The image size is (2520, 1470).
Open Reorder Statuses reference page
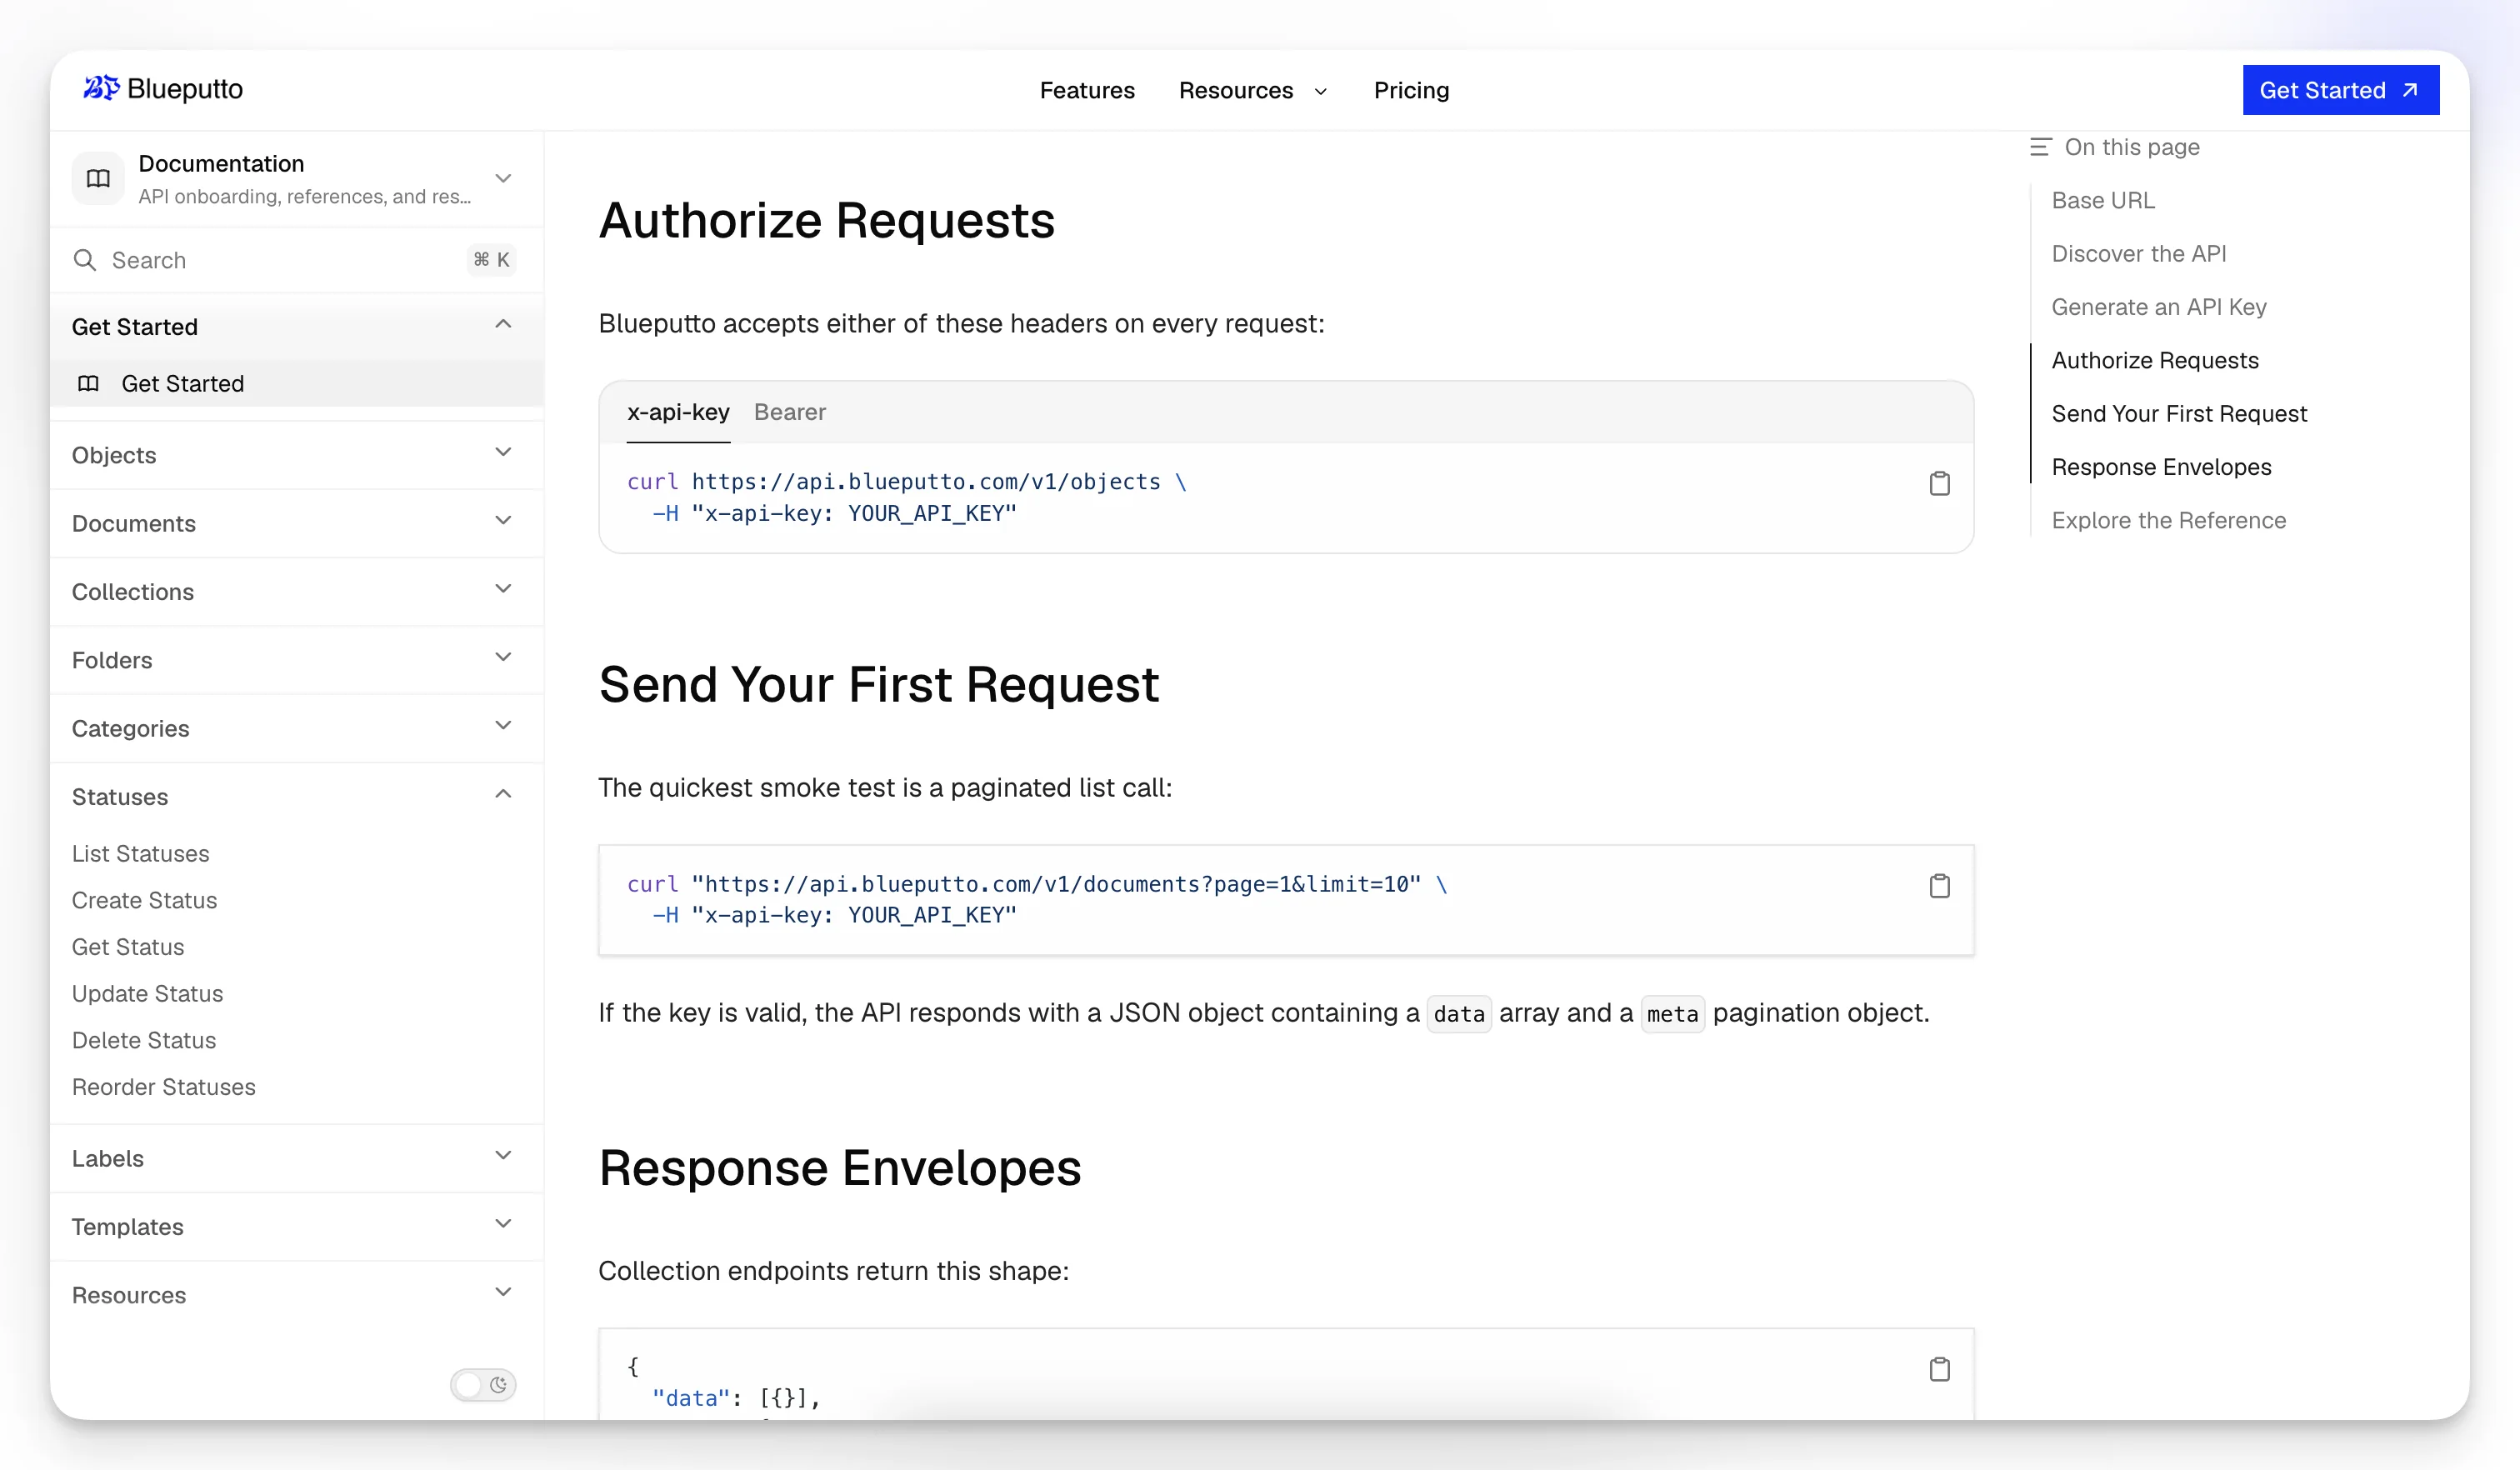pyautogui.click(x=164, y=1086)
